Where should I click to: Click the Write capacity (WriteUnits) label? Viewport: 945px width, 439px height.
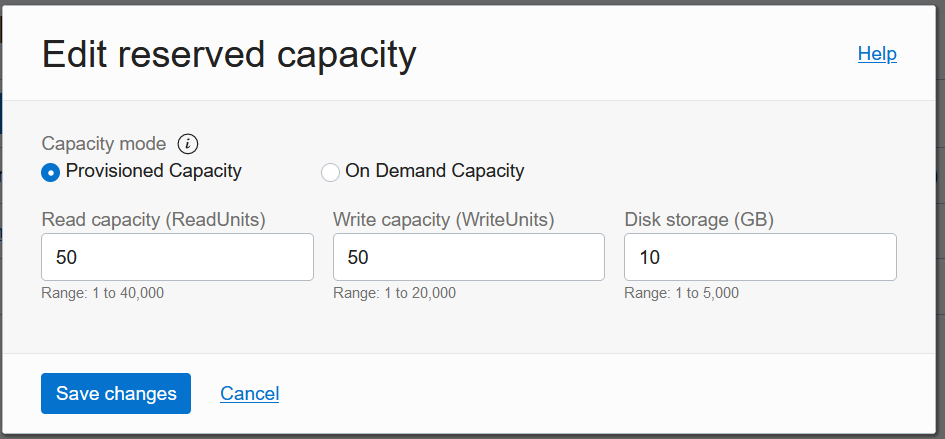coord(443,219)
